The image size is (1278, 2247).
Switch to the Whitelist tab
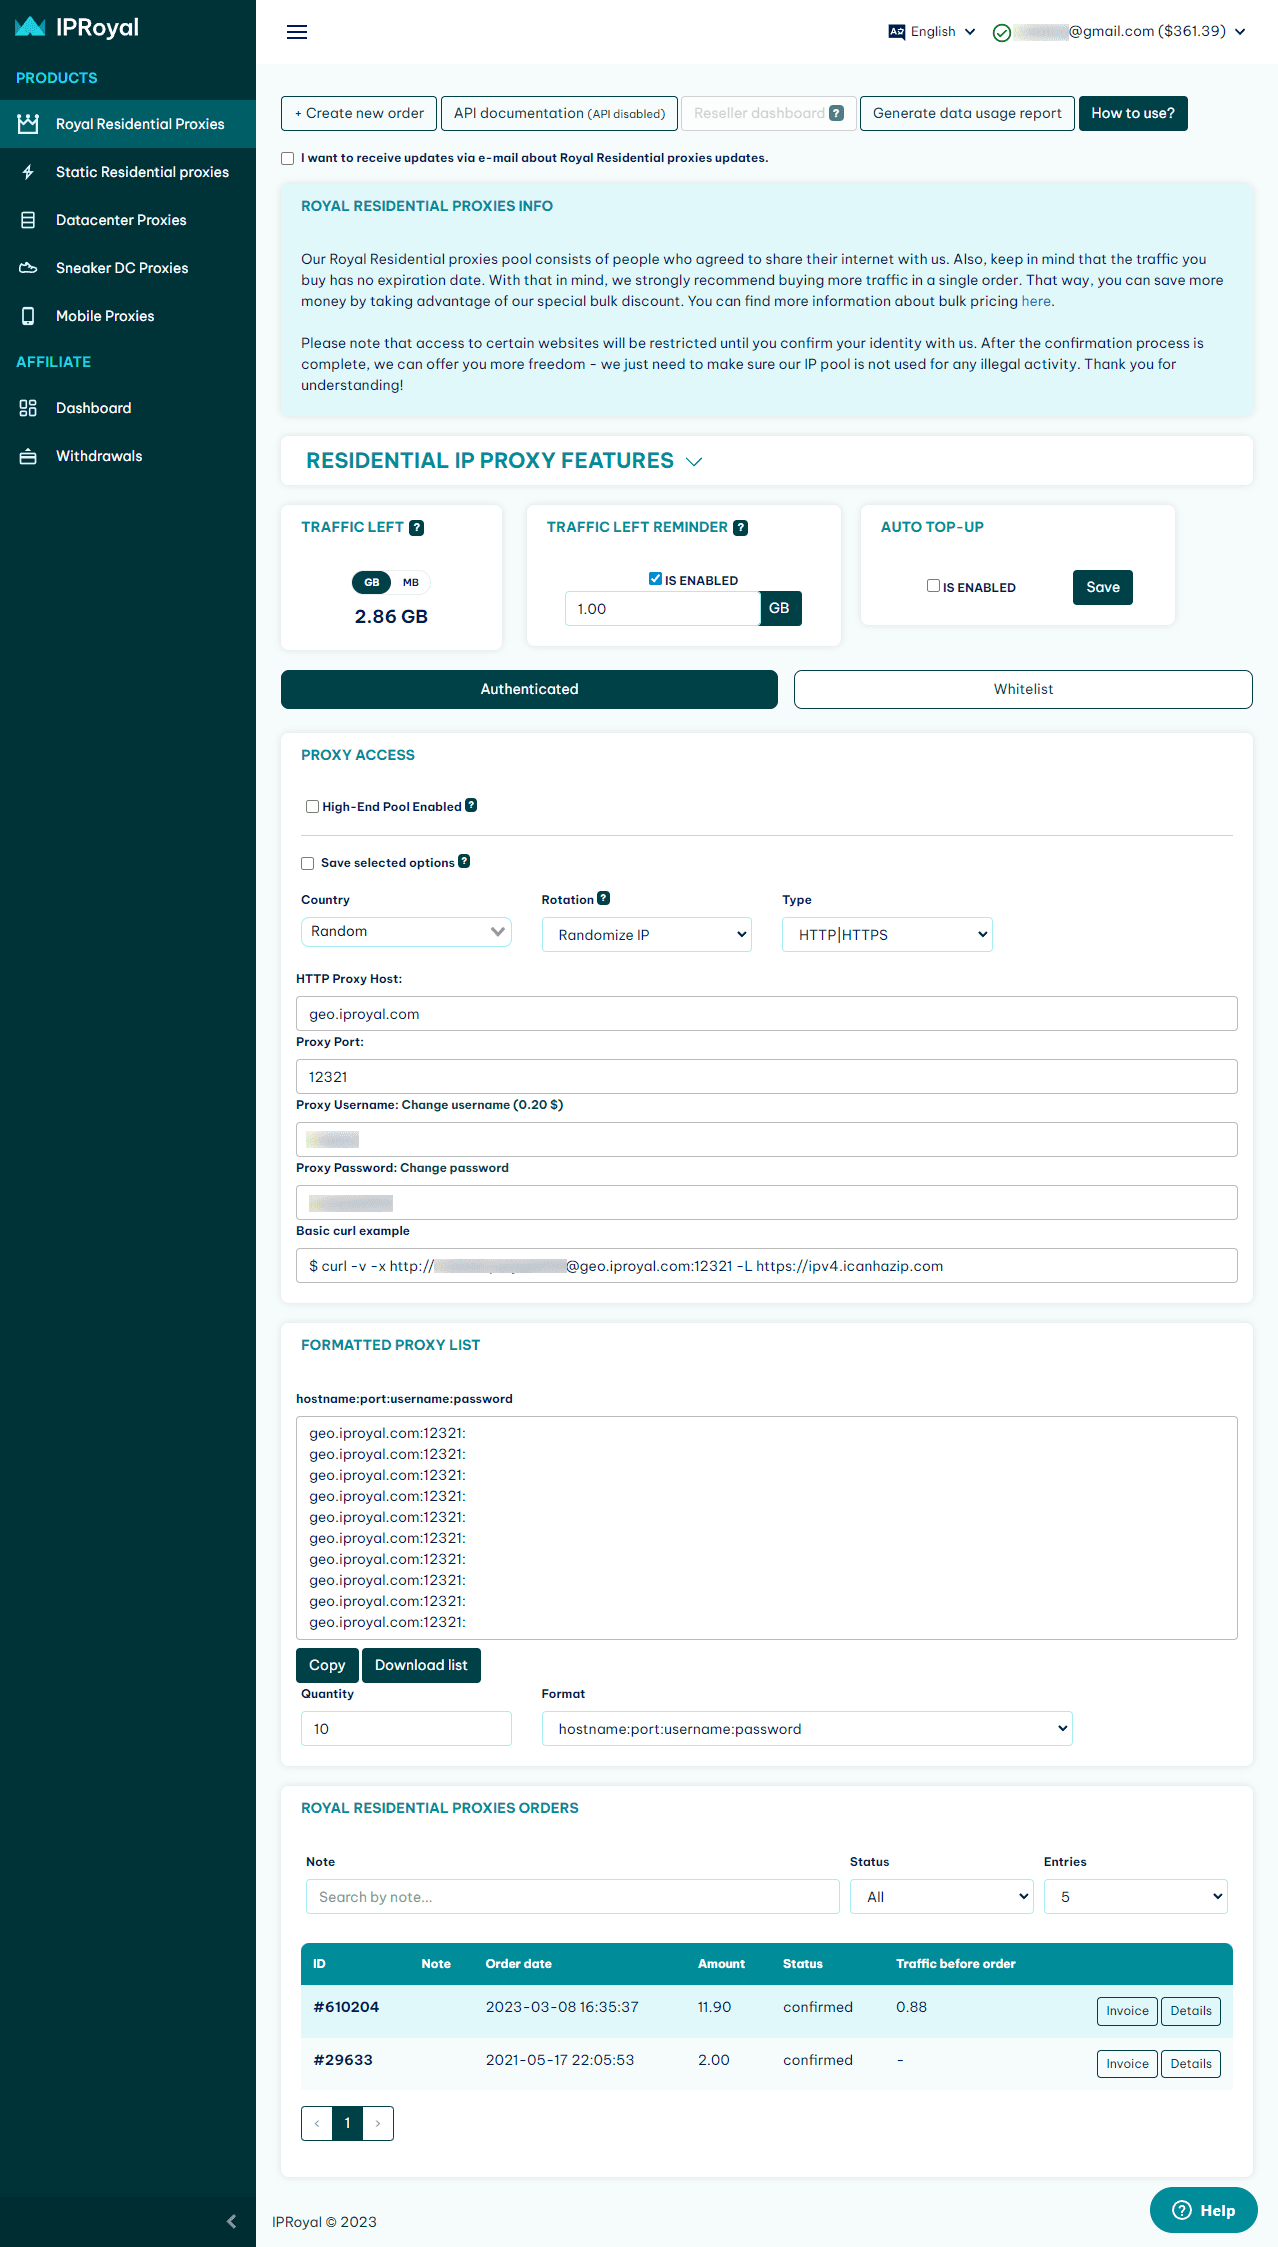pos(1023,689)
